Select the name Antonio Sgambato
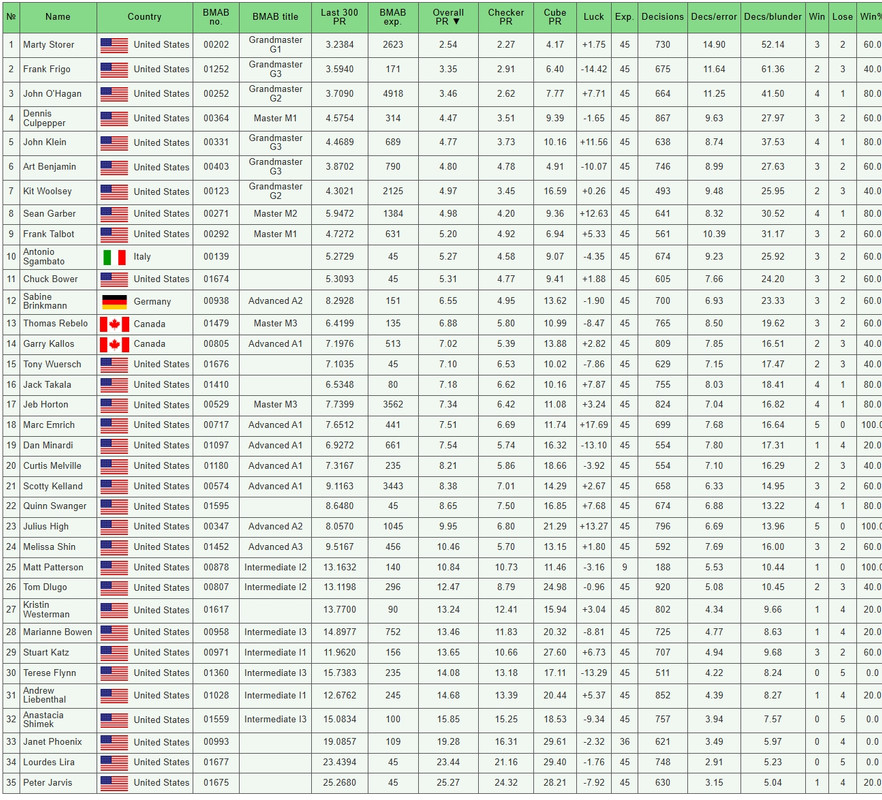Screen dimensions: 882x800 pos(44,257)
